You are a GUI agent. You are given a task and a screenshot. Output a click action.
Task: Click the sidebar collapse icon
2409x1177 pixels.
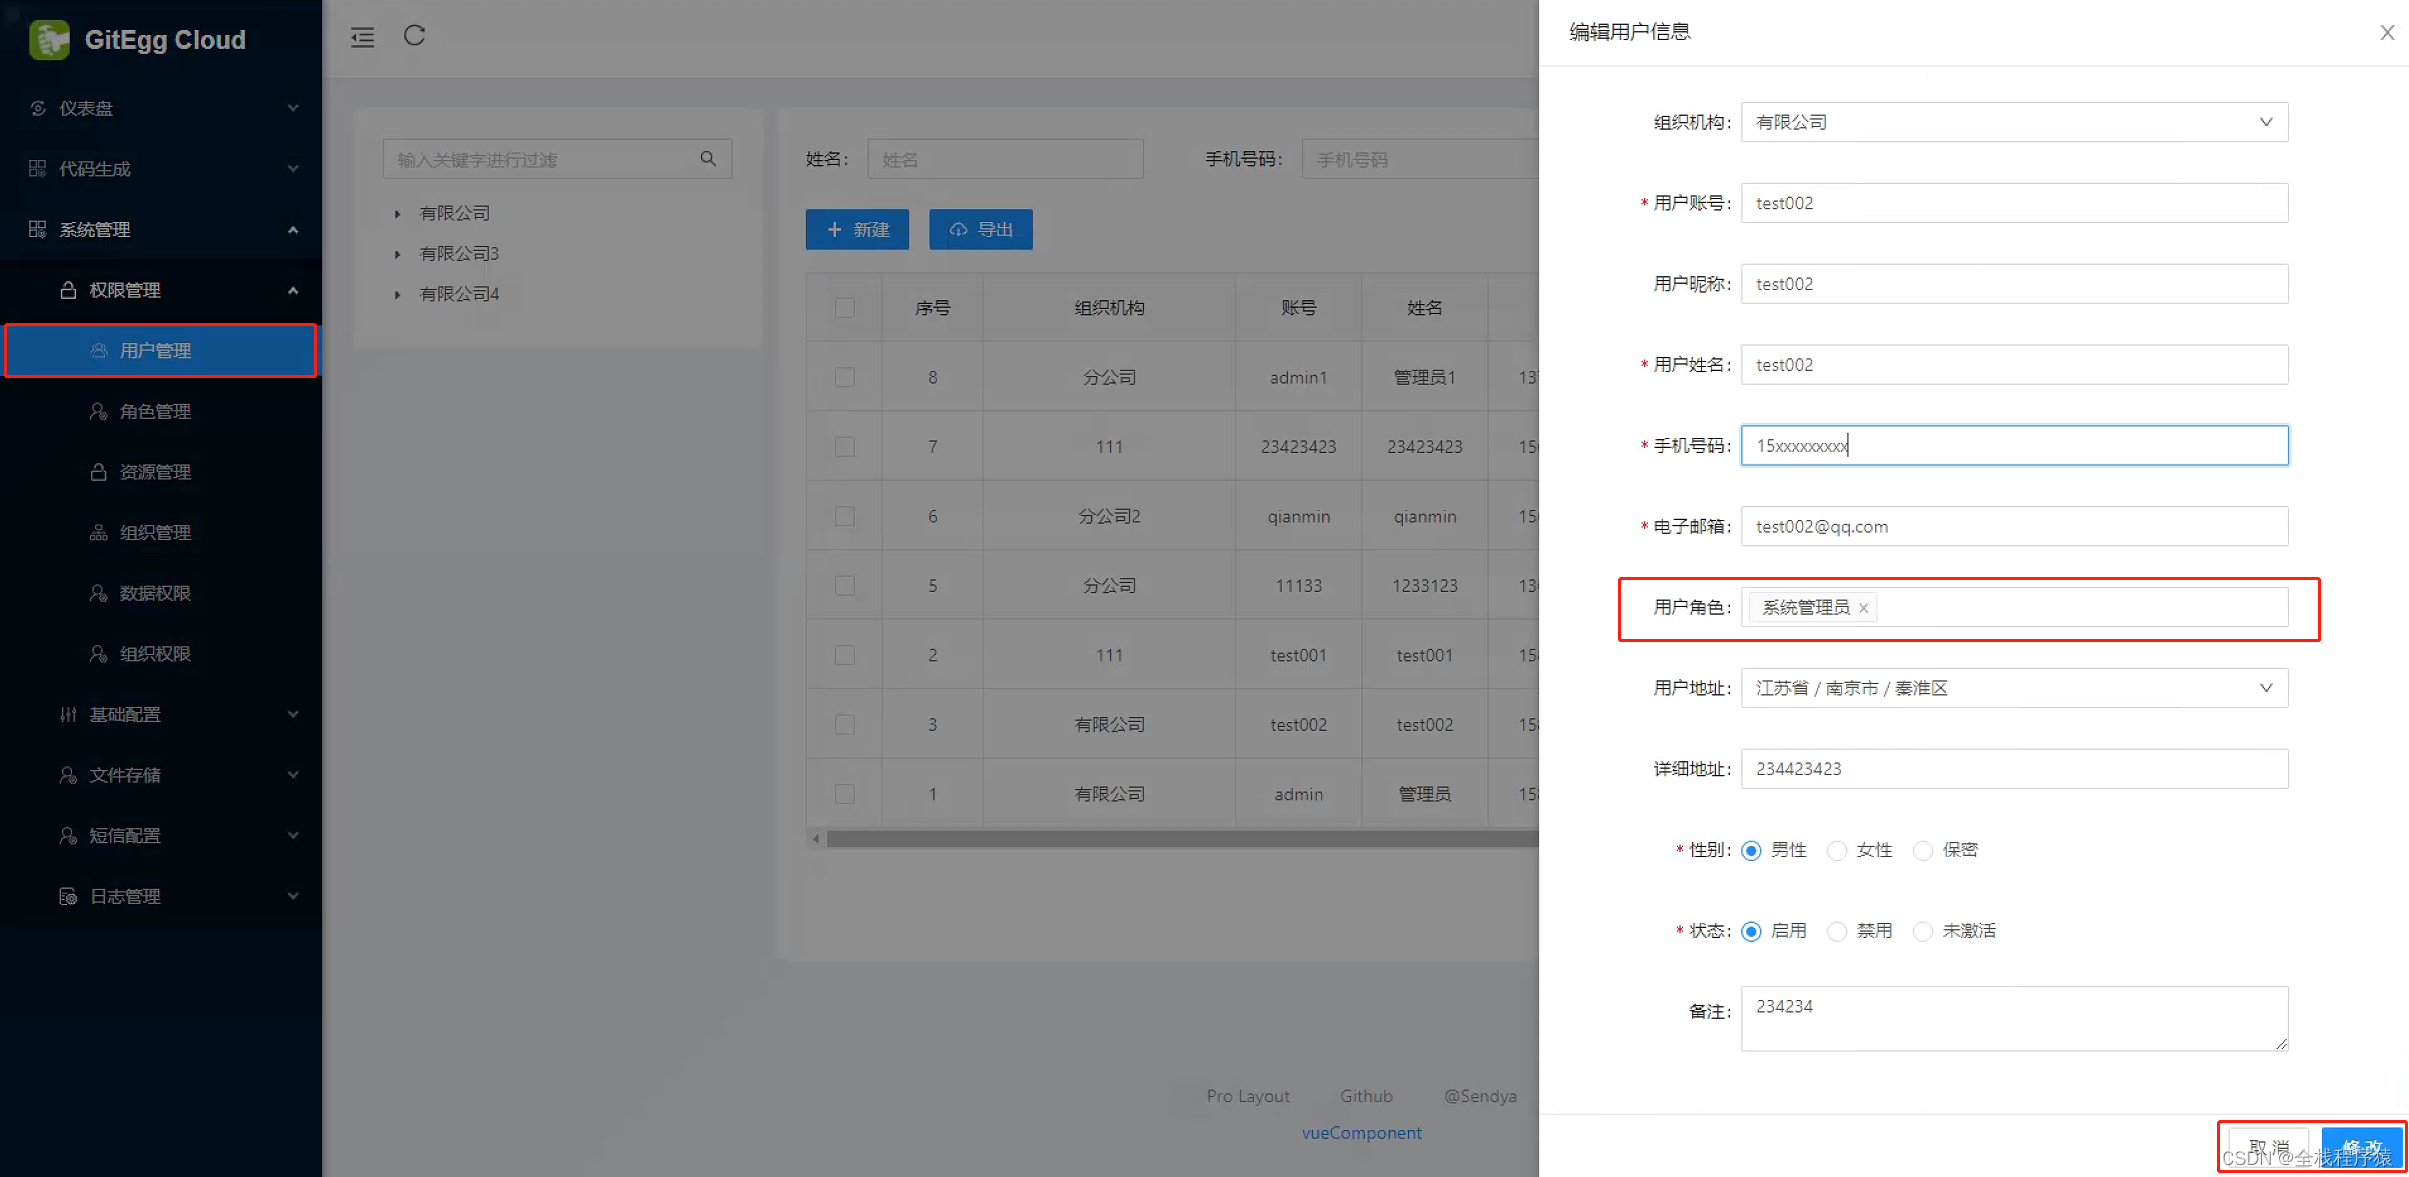(362, 37)
